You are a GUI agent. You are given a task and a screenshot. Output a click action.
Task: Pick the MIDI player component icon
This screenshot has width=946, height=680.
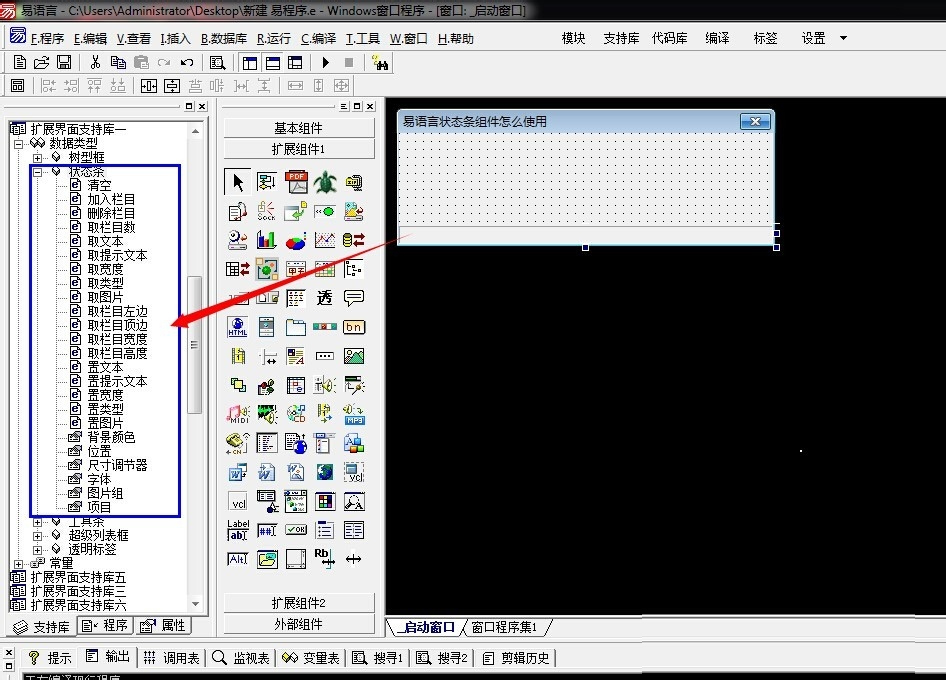[x=238, y=414]
